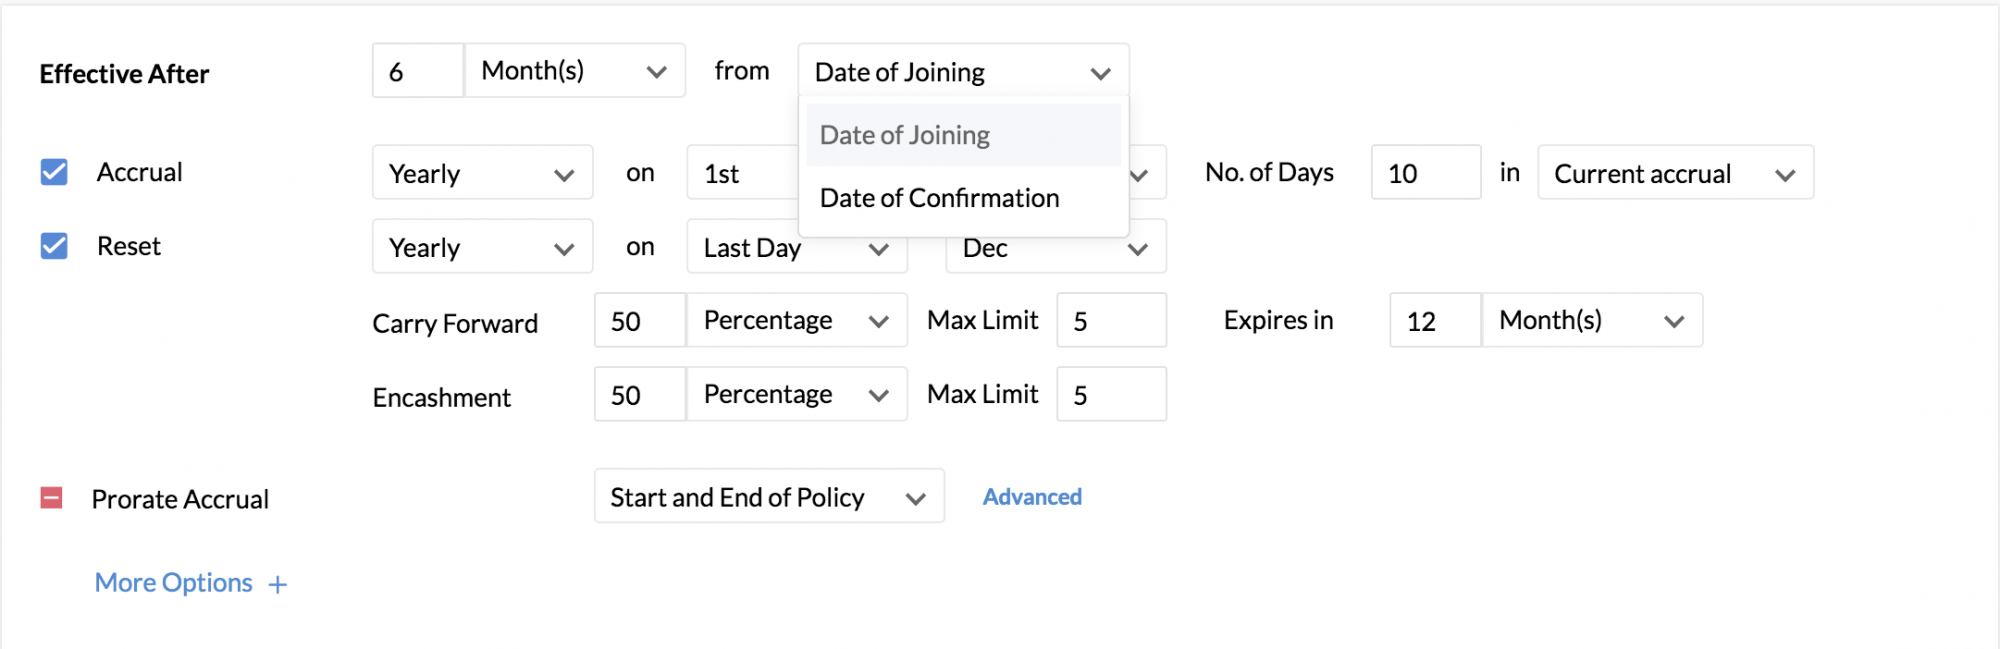Click the Expires in number field
This screenshot has height=649, width=2000.
[x=1434, y=321]
